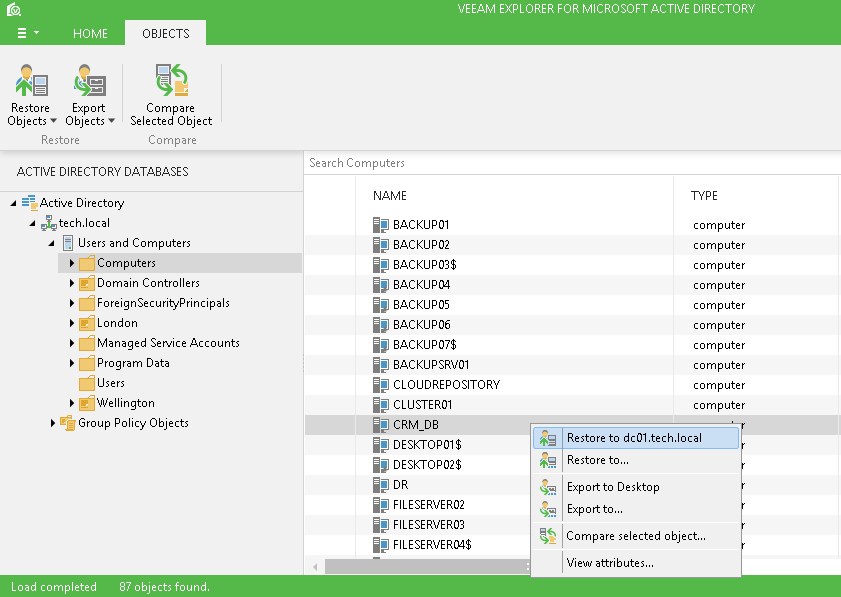The width and height of the screenshot is (841, 597).
Task: Click the Restore Objects icon
Action: coord(32,80)
